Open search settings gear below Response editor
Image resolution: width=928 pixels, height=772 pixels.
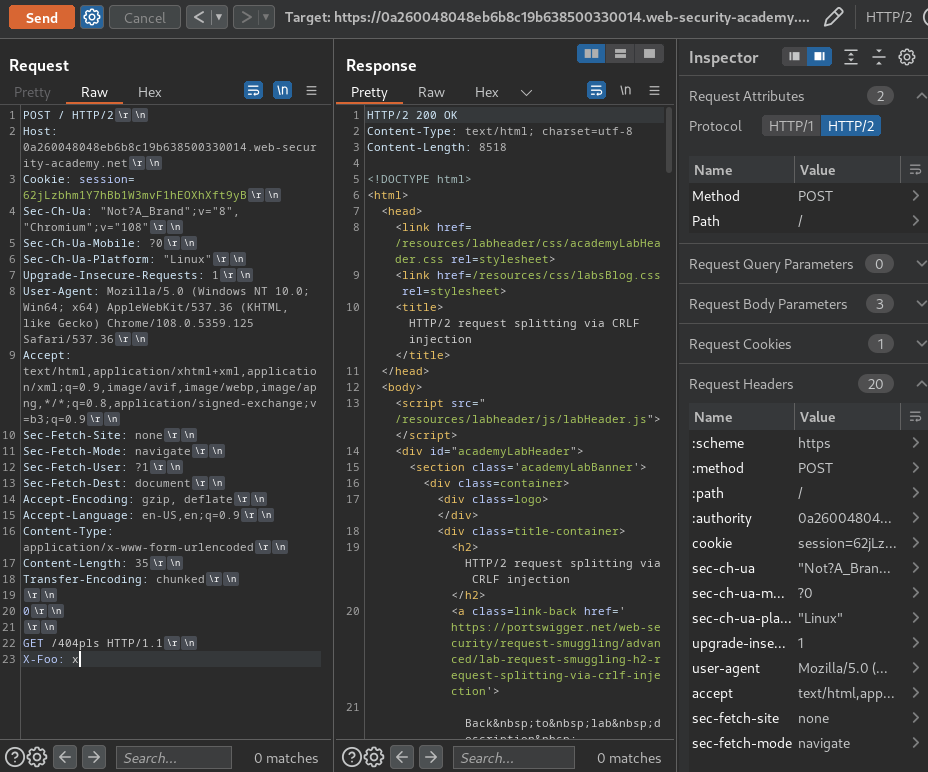tap(373, 757)
